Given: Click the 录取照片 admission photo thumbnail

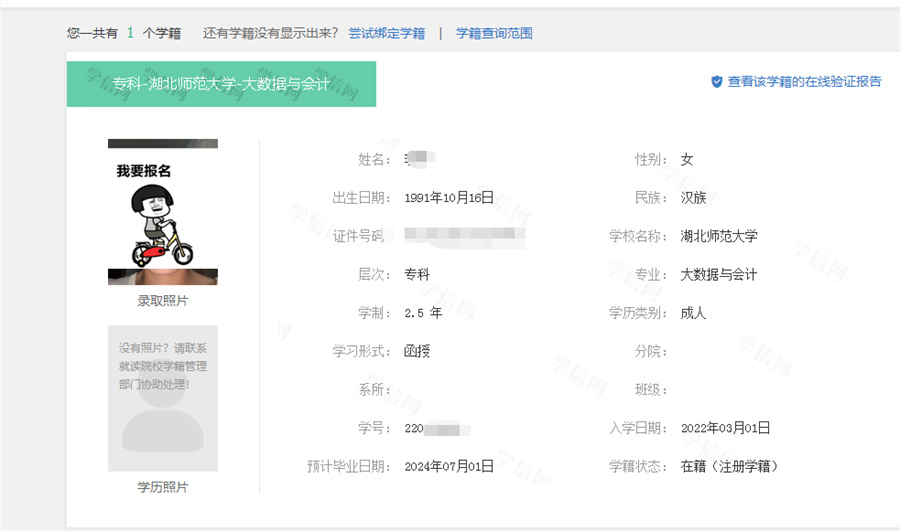Looking at the screenshot, I should [163, 212].
